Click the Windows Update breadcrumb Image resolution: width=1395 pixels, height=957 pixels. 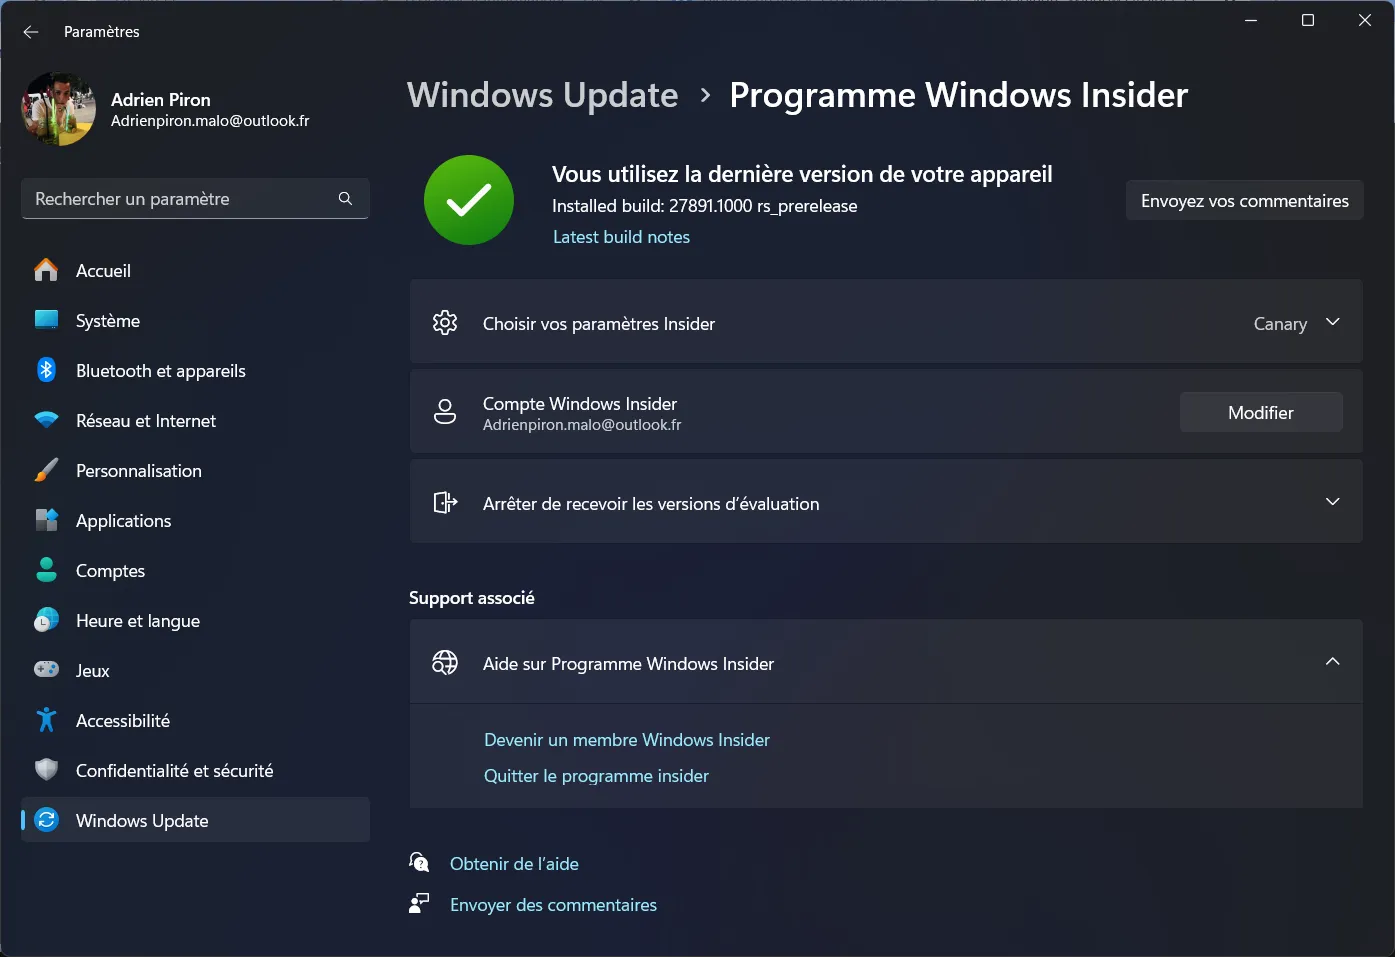coord(543,95)
